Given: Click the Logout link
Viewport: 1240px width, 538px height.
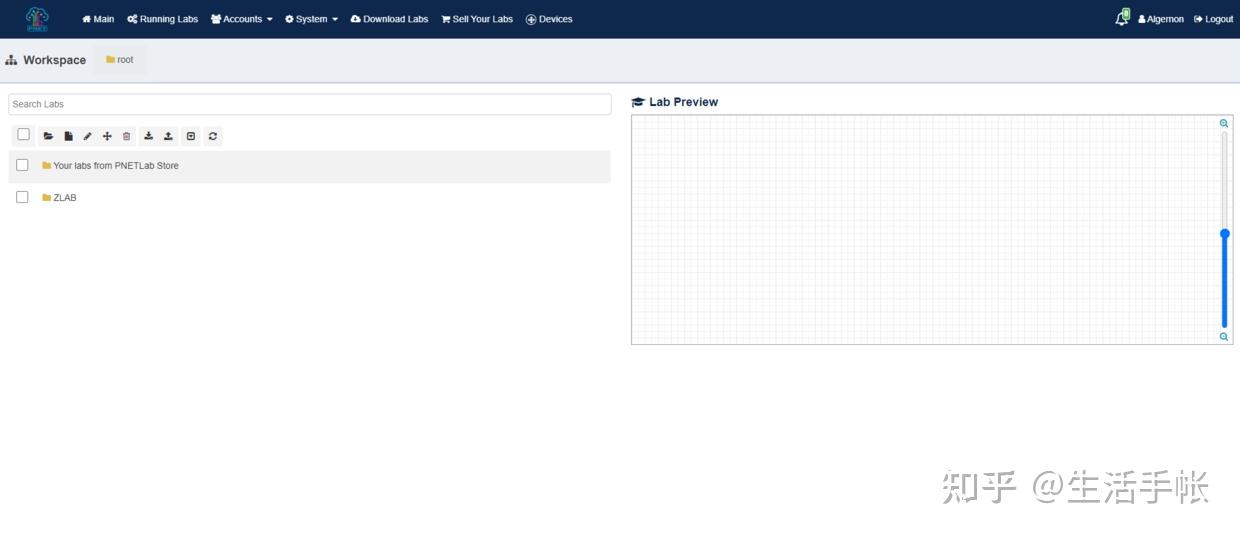Looking at the screenshot, I should coord(1213,19).
